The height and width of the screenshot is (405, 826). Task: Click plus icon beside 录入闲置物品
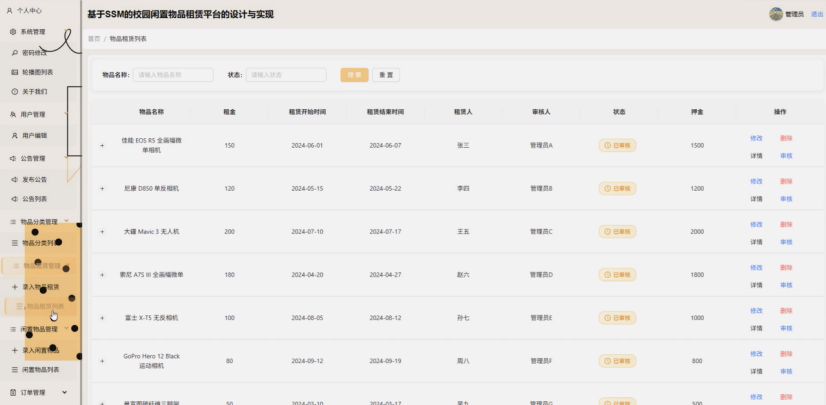click(15, 350)
